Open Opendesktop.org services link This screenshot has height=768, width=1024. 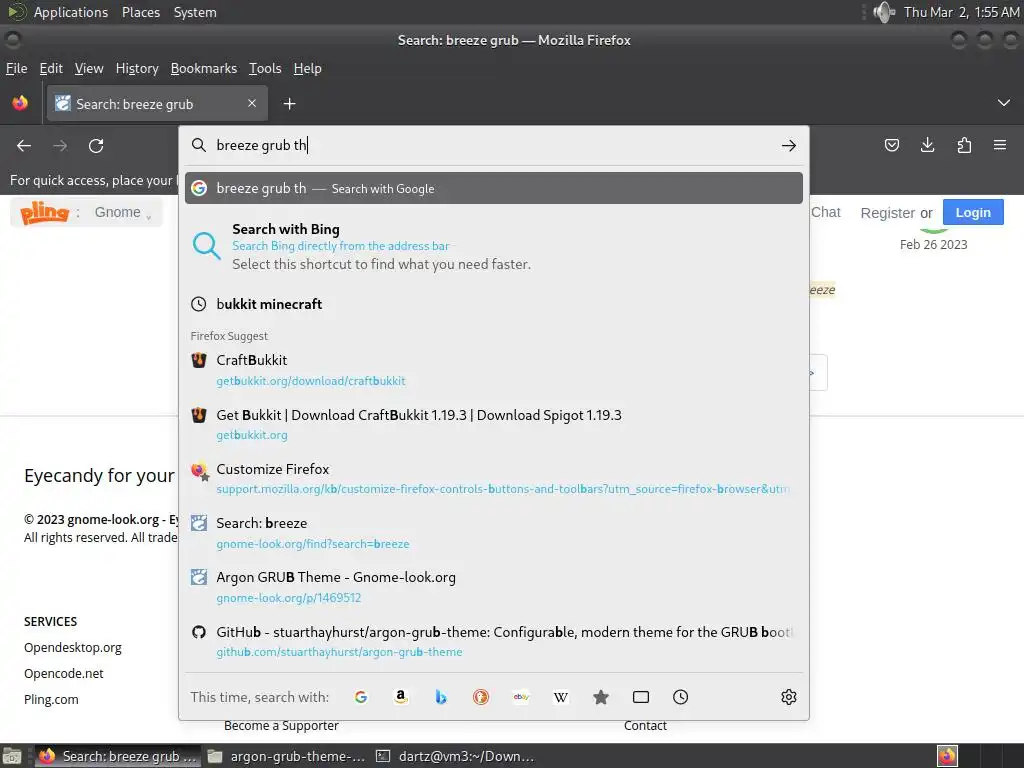click(72, 647)
